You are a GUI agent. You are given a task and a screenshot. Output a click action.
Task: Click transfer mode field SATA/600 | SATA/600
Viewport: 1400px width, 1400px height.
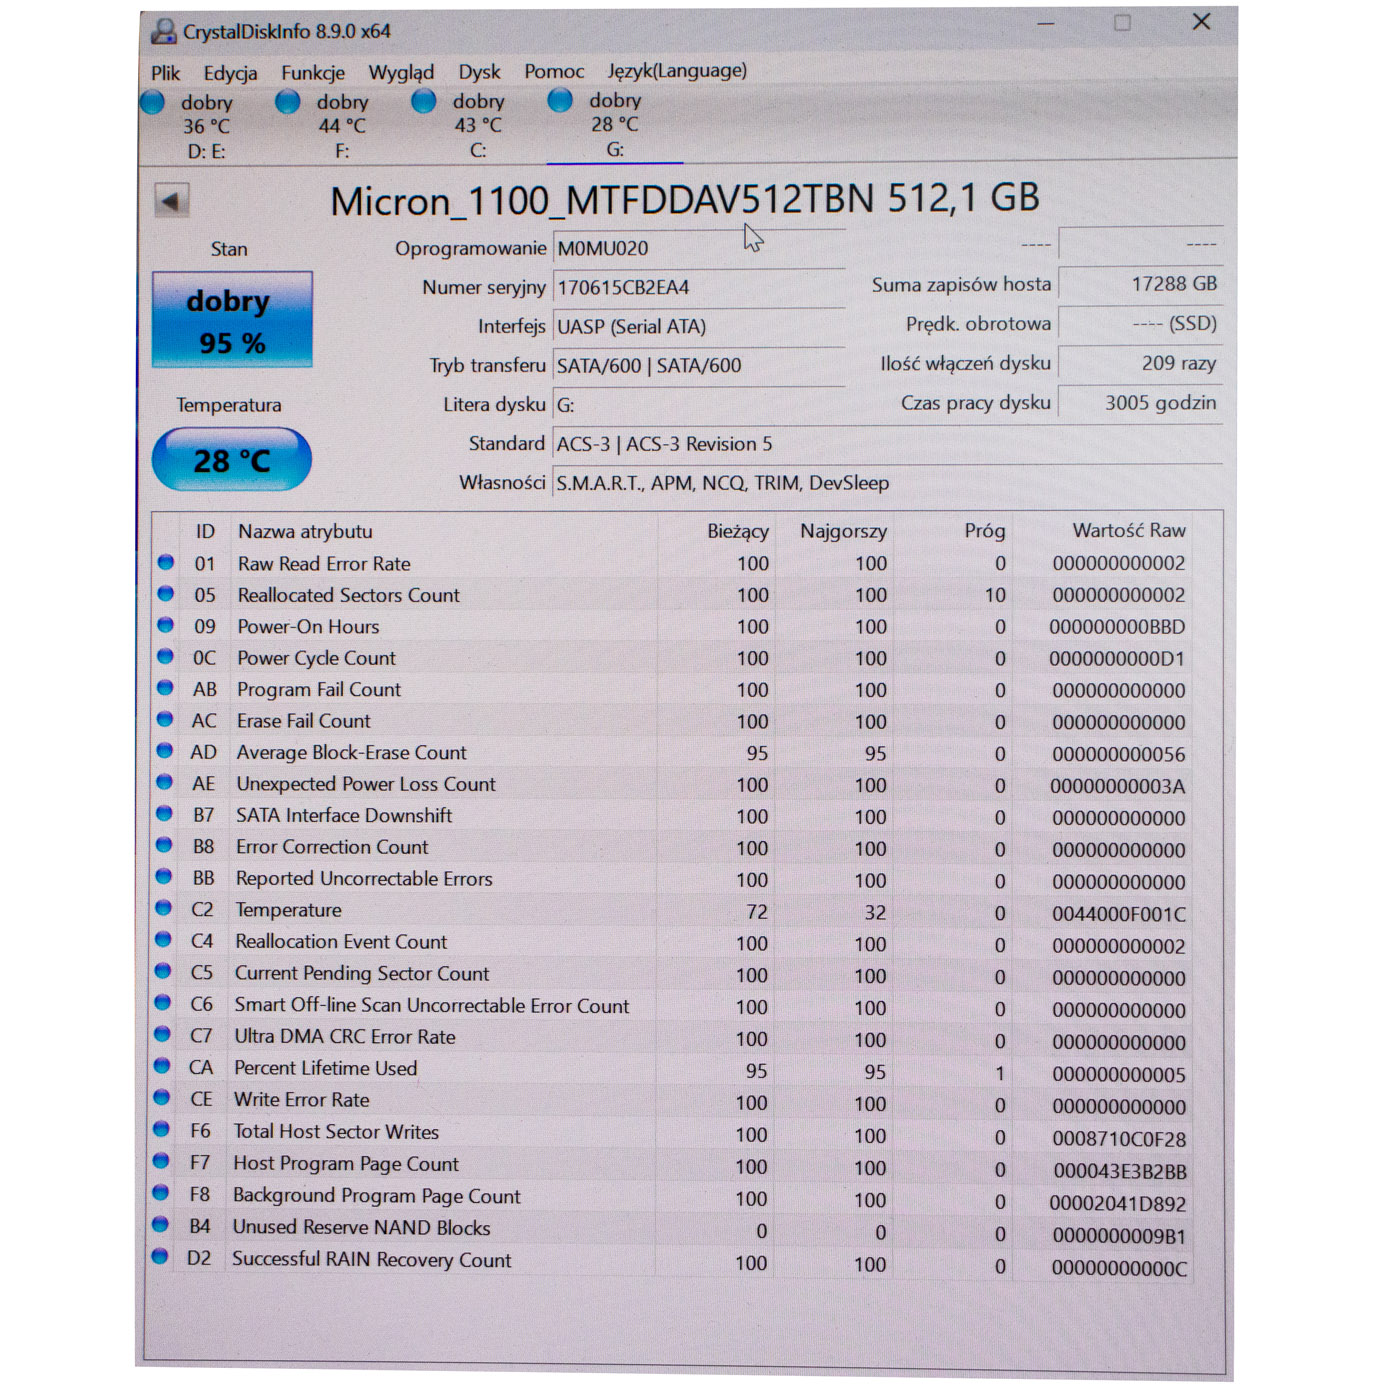click(x=699, y=365)
